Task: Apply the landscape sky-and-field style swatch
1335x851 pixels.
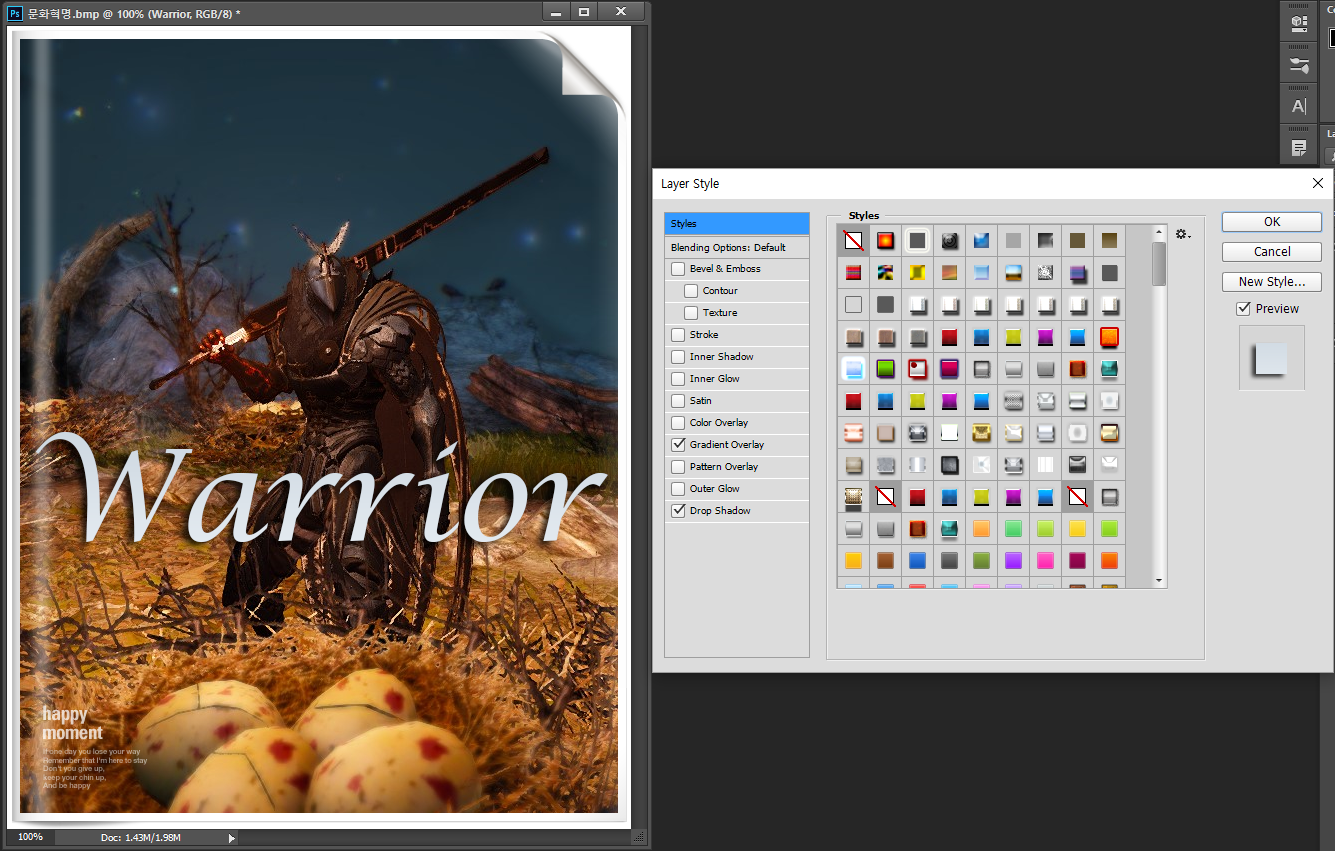Action: pyautogui.click(x=1013, y=272)
